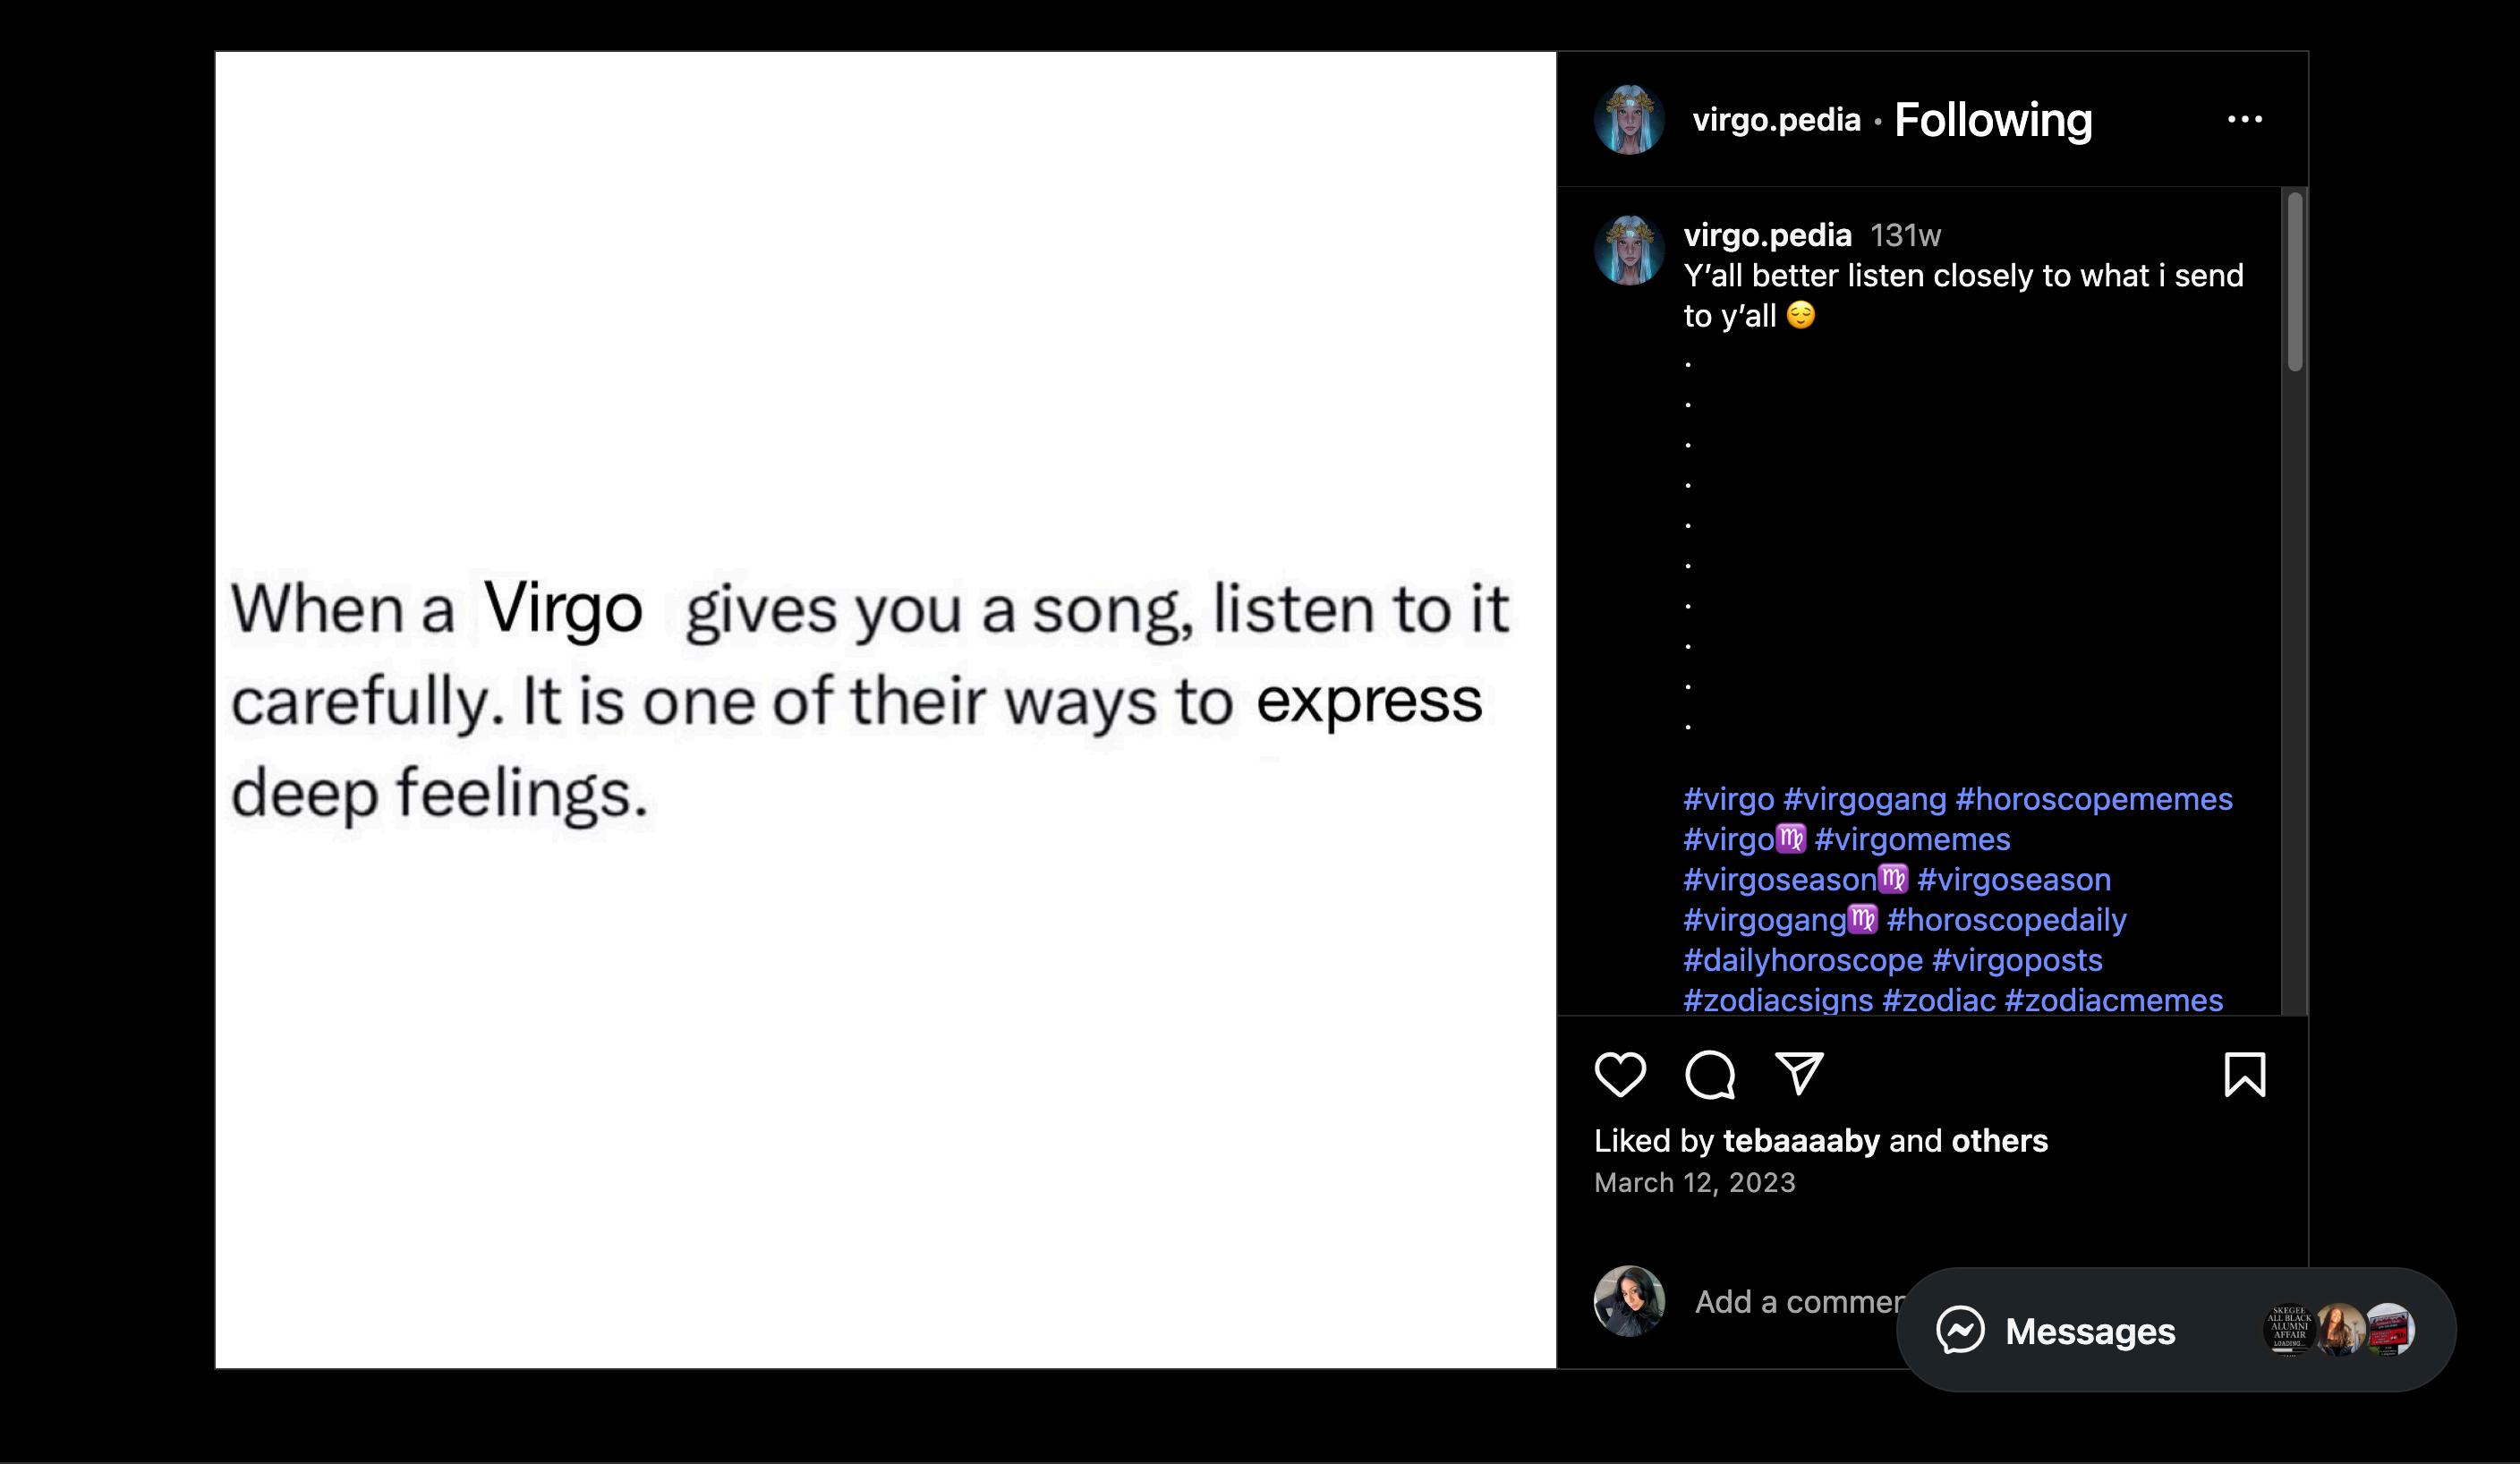
Task: Open tebaaaaby's profile from the likes
Action: (x=1801, y=1141)
